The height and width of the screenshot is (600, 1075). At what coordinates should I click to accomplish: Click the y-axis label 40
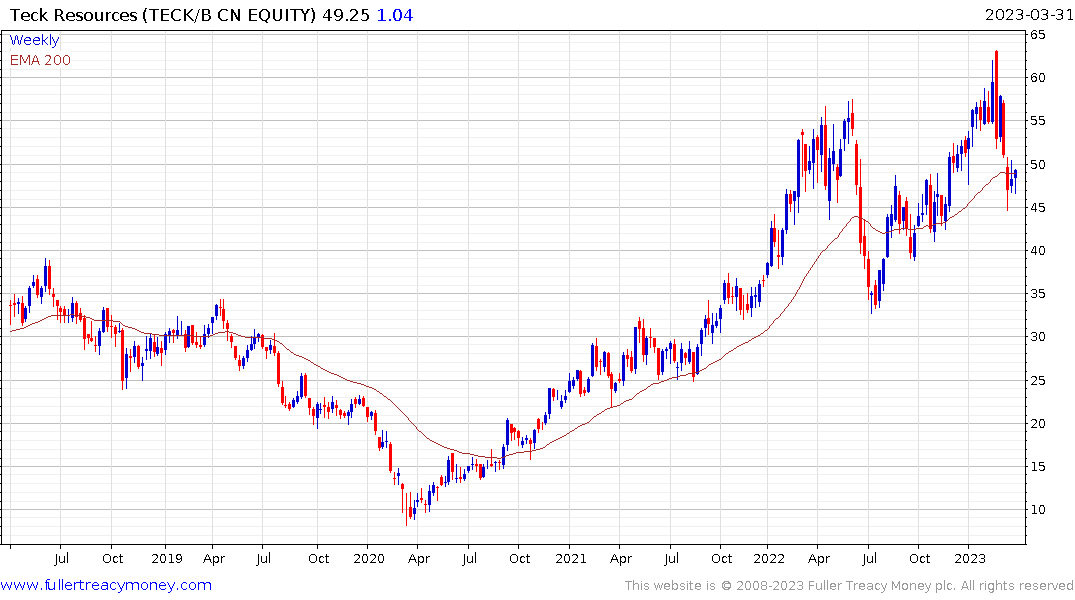click(1037, 251)
